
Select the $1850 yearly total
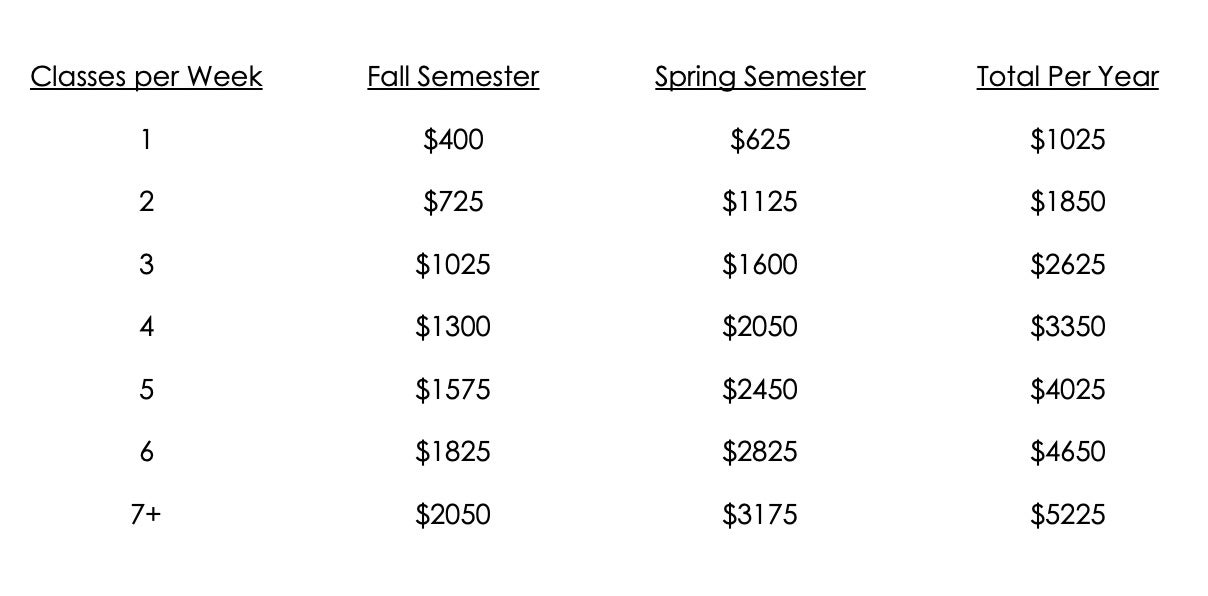[1067, 202]
